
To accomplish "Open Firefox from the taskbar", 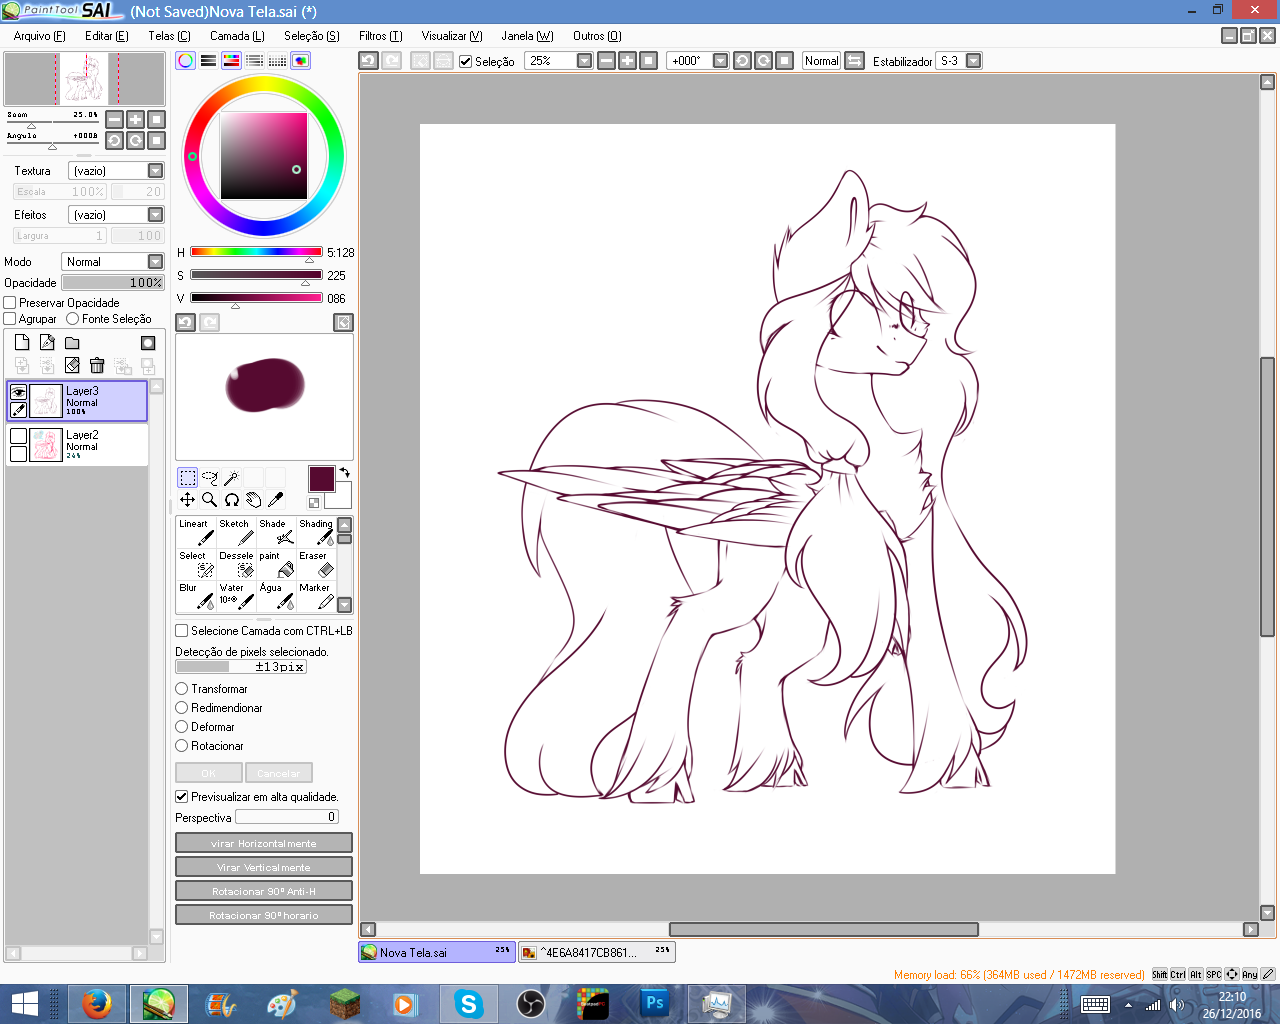I will 96,1003.
